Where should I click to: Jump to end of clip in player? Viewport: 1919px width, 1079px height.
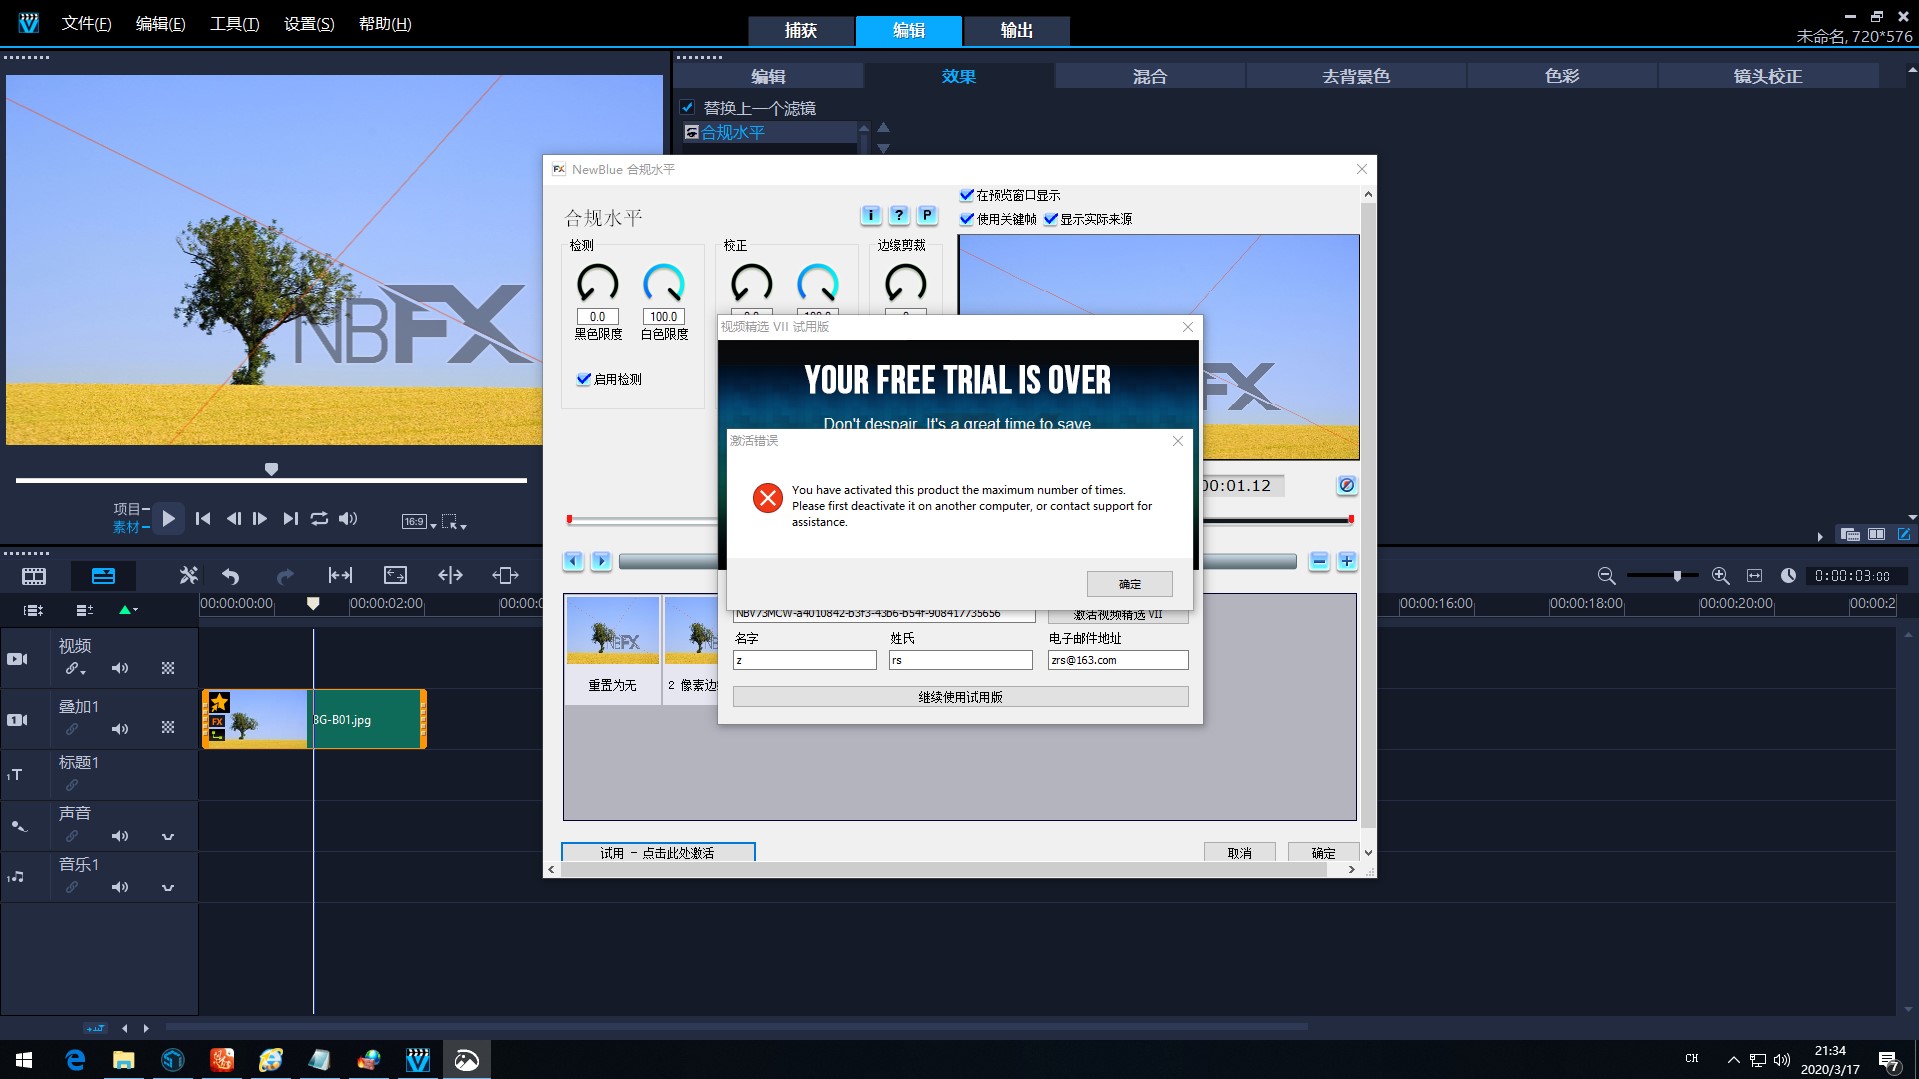click(x=290, y=518)
